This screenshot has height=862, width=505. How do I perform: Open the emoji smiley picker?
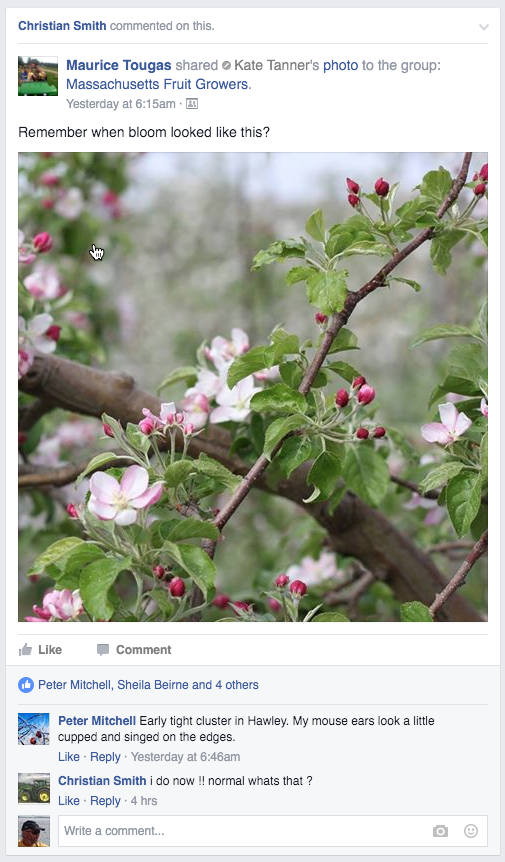pyautogui.click(x=471, y=831)
